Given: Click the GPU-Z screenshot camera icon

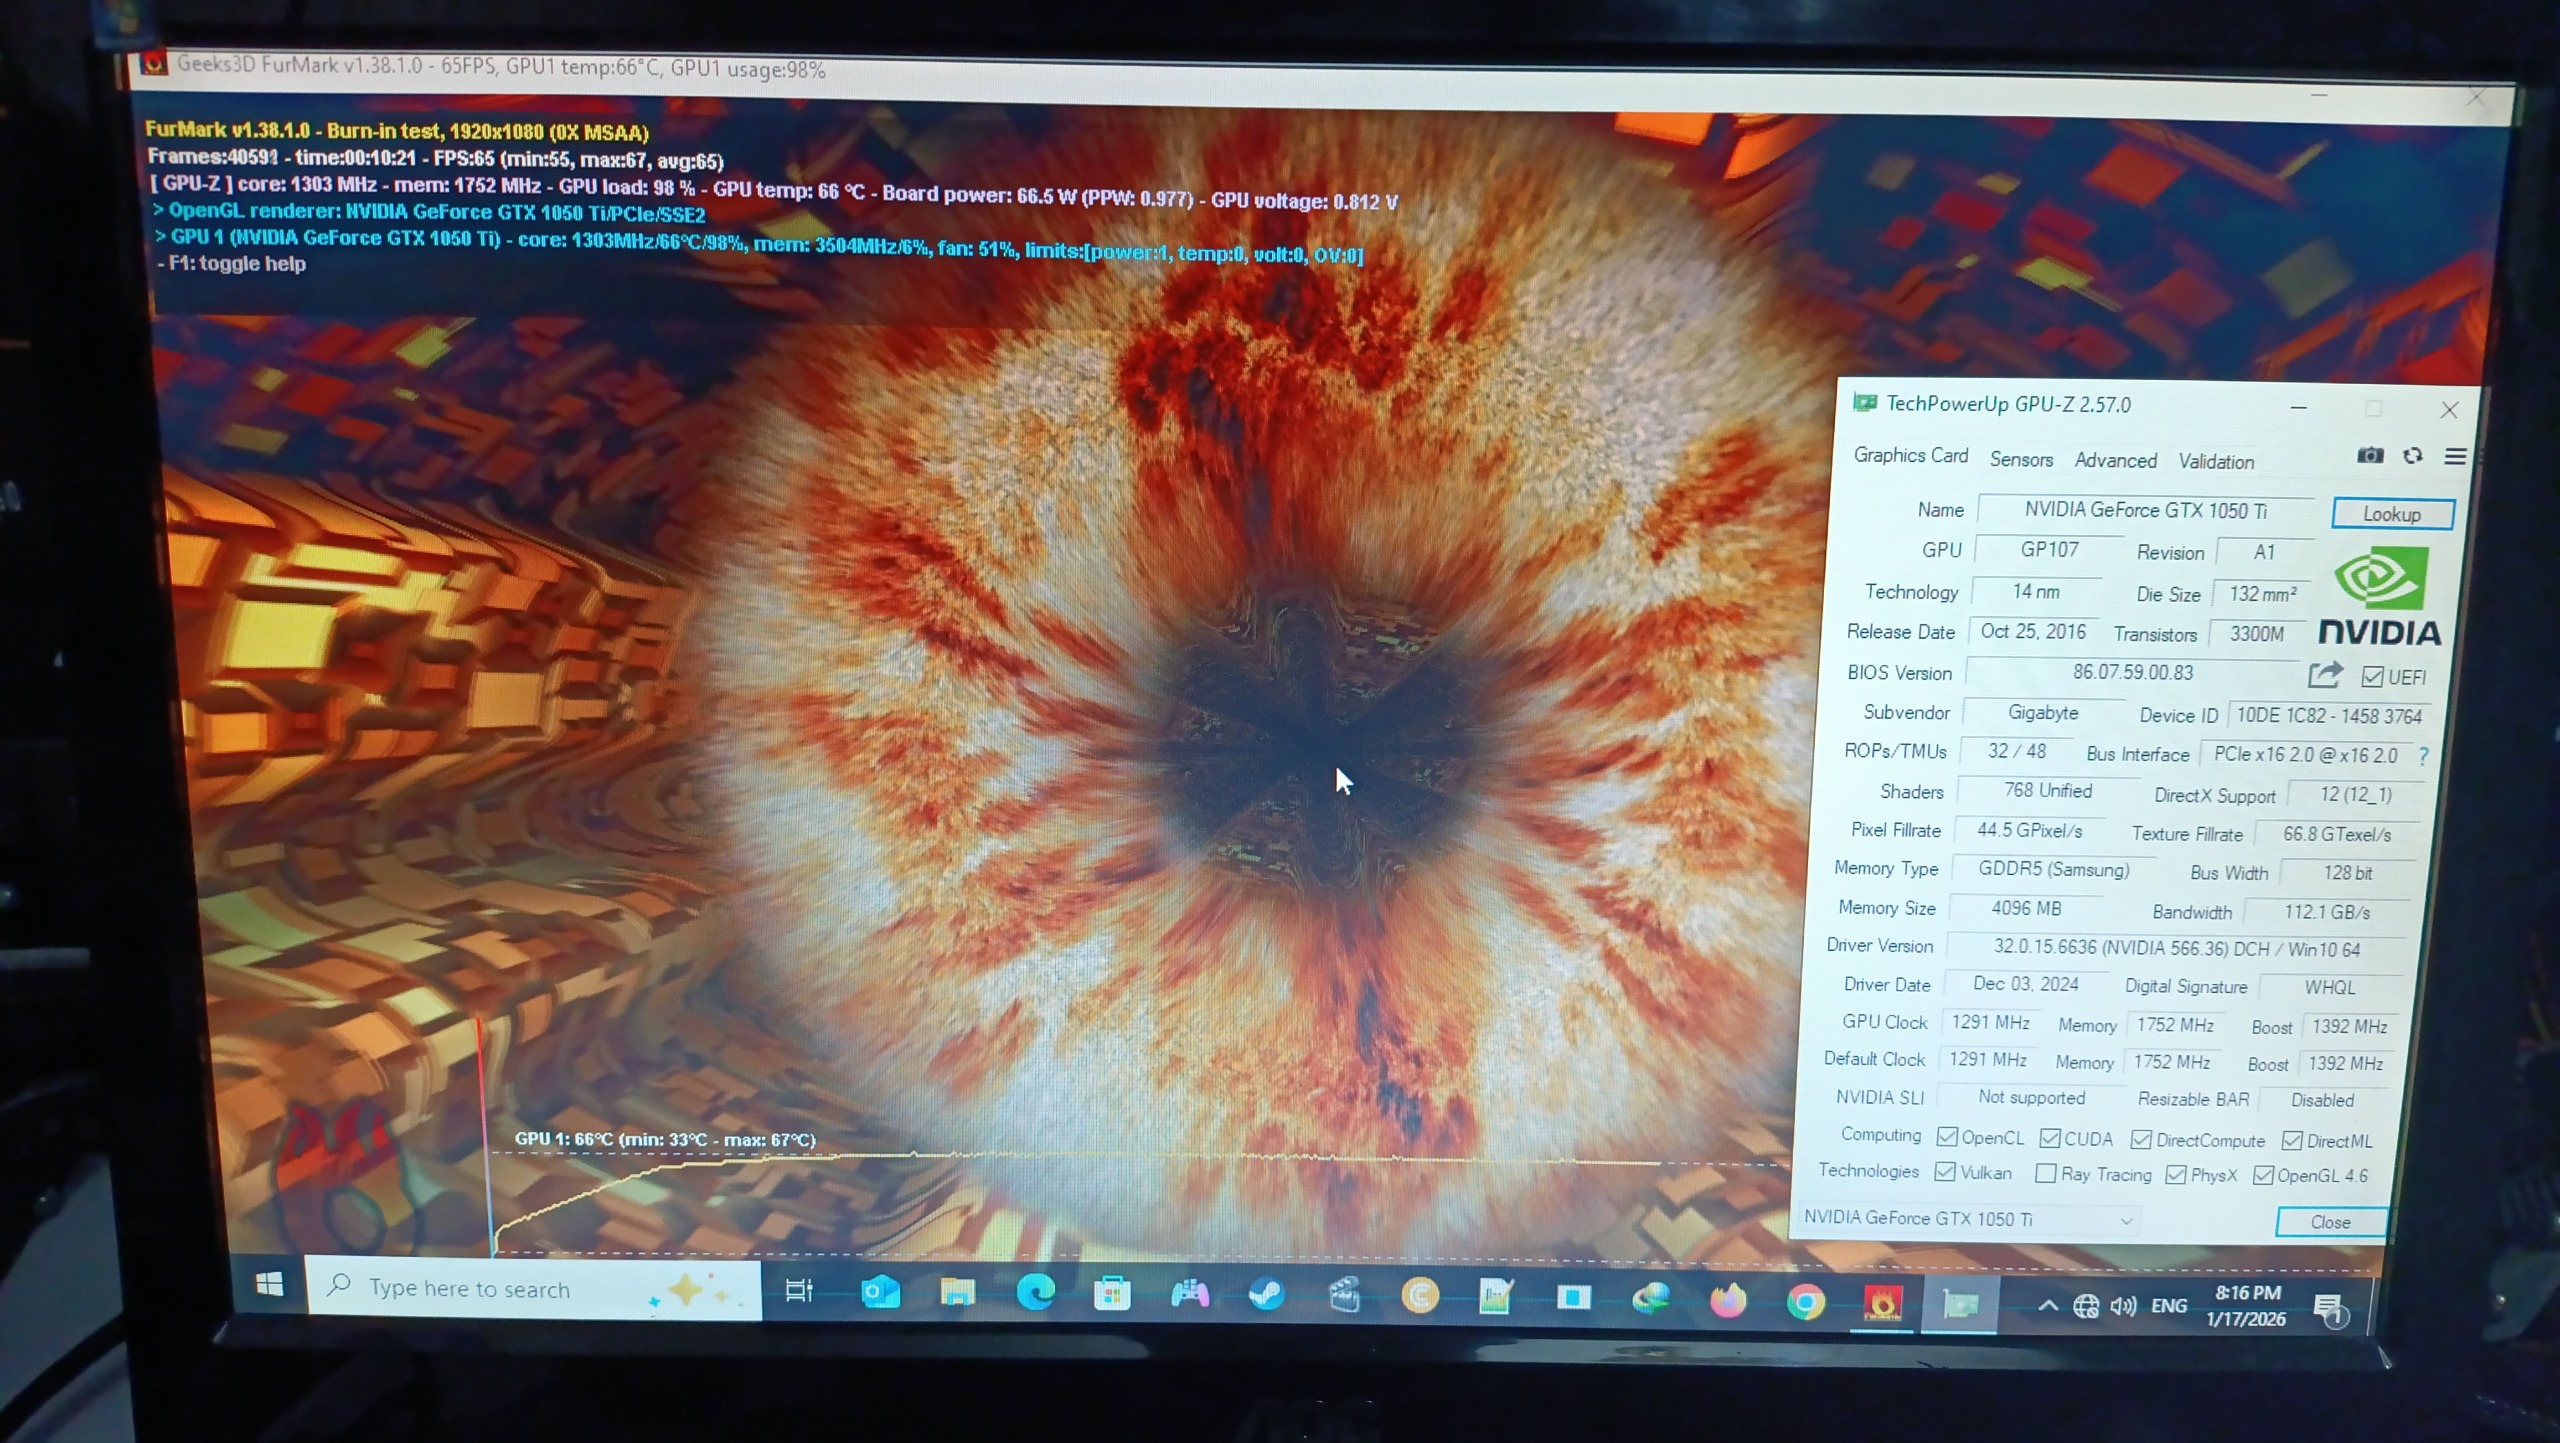Looking at the screenshot, I should 2369,456.
